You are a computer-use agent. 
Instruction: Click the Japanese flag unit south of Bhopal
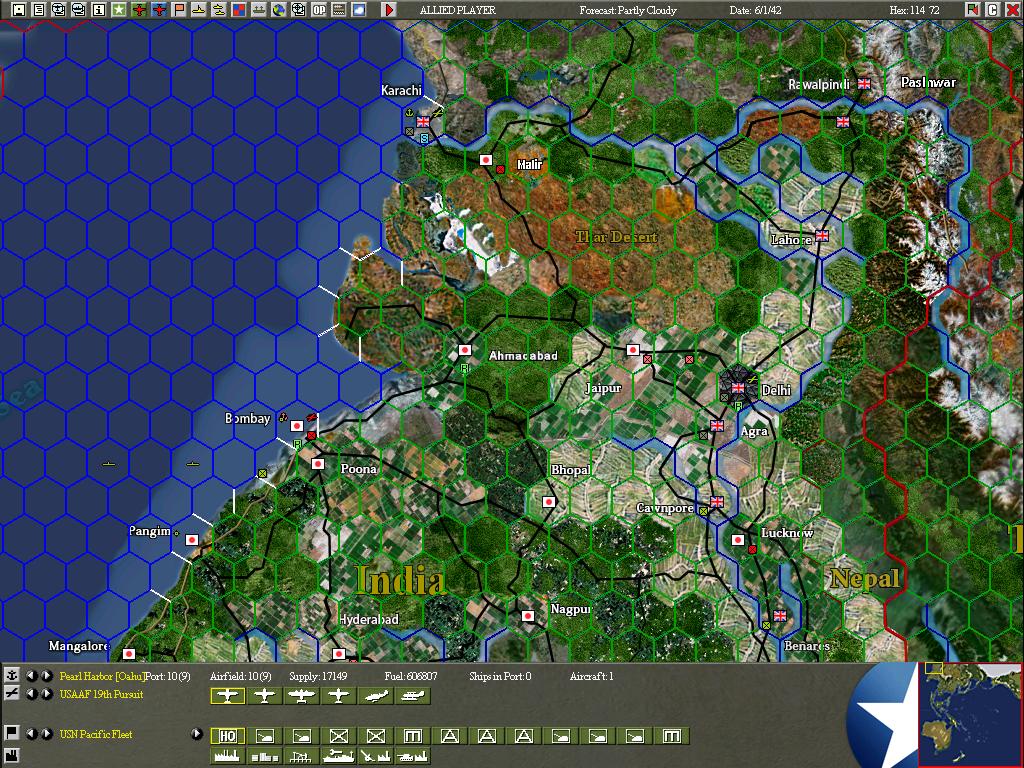pyautogui.click(x=549, y=502)
